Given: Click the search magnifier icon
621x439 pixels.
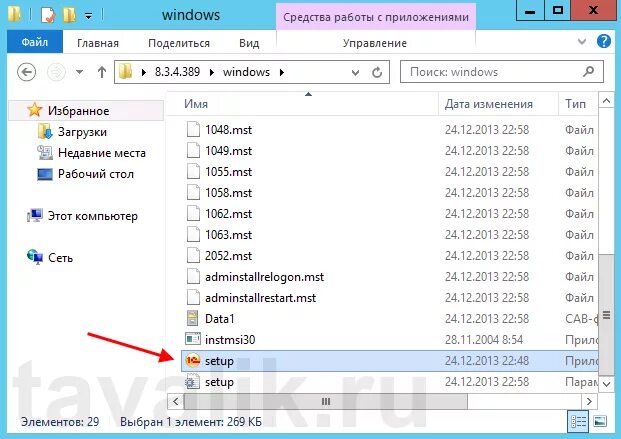Looking at the screenshot, I should [x=589, y=72].
